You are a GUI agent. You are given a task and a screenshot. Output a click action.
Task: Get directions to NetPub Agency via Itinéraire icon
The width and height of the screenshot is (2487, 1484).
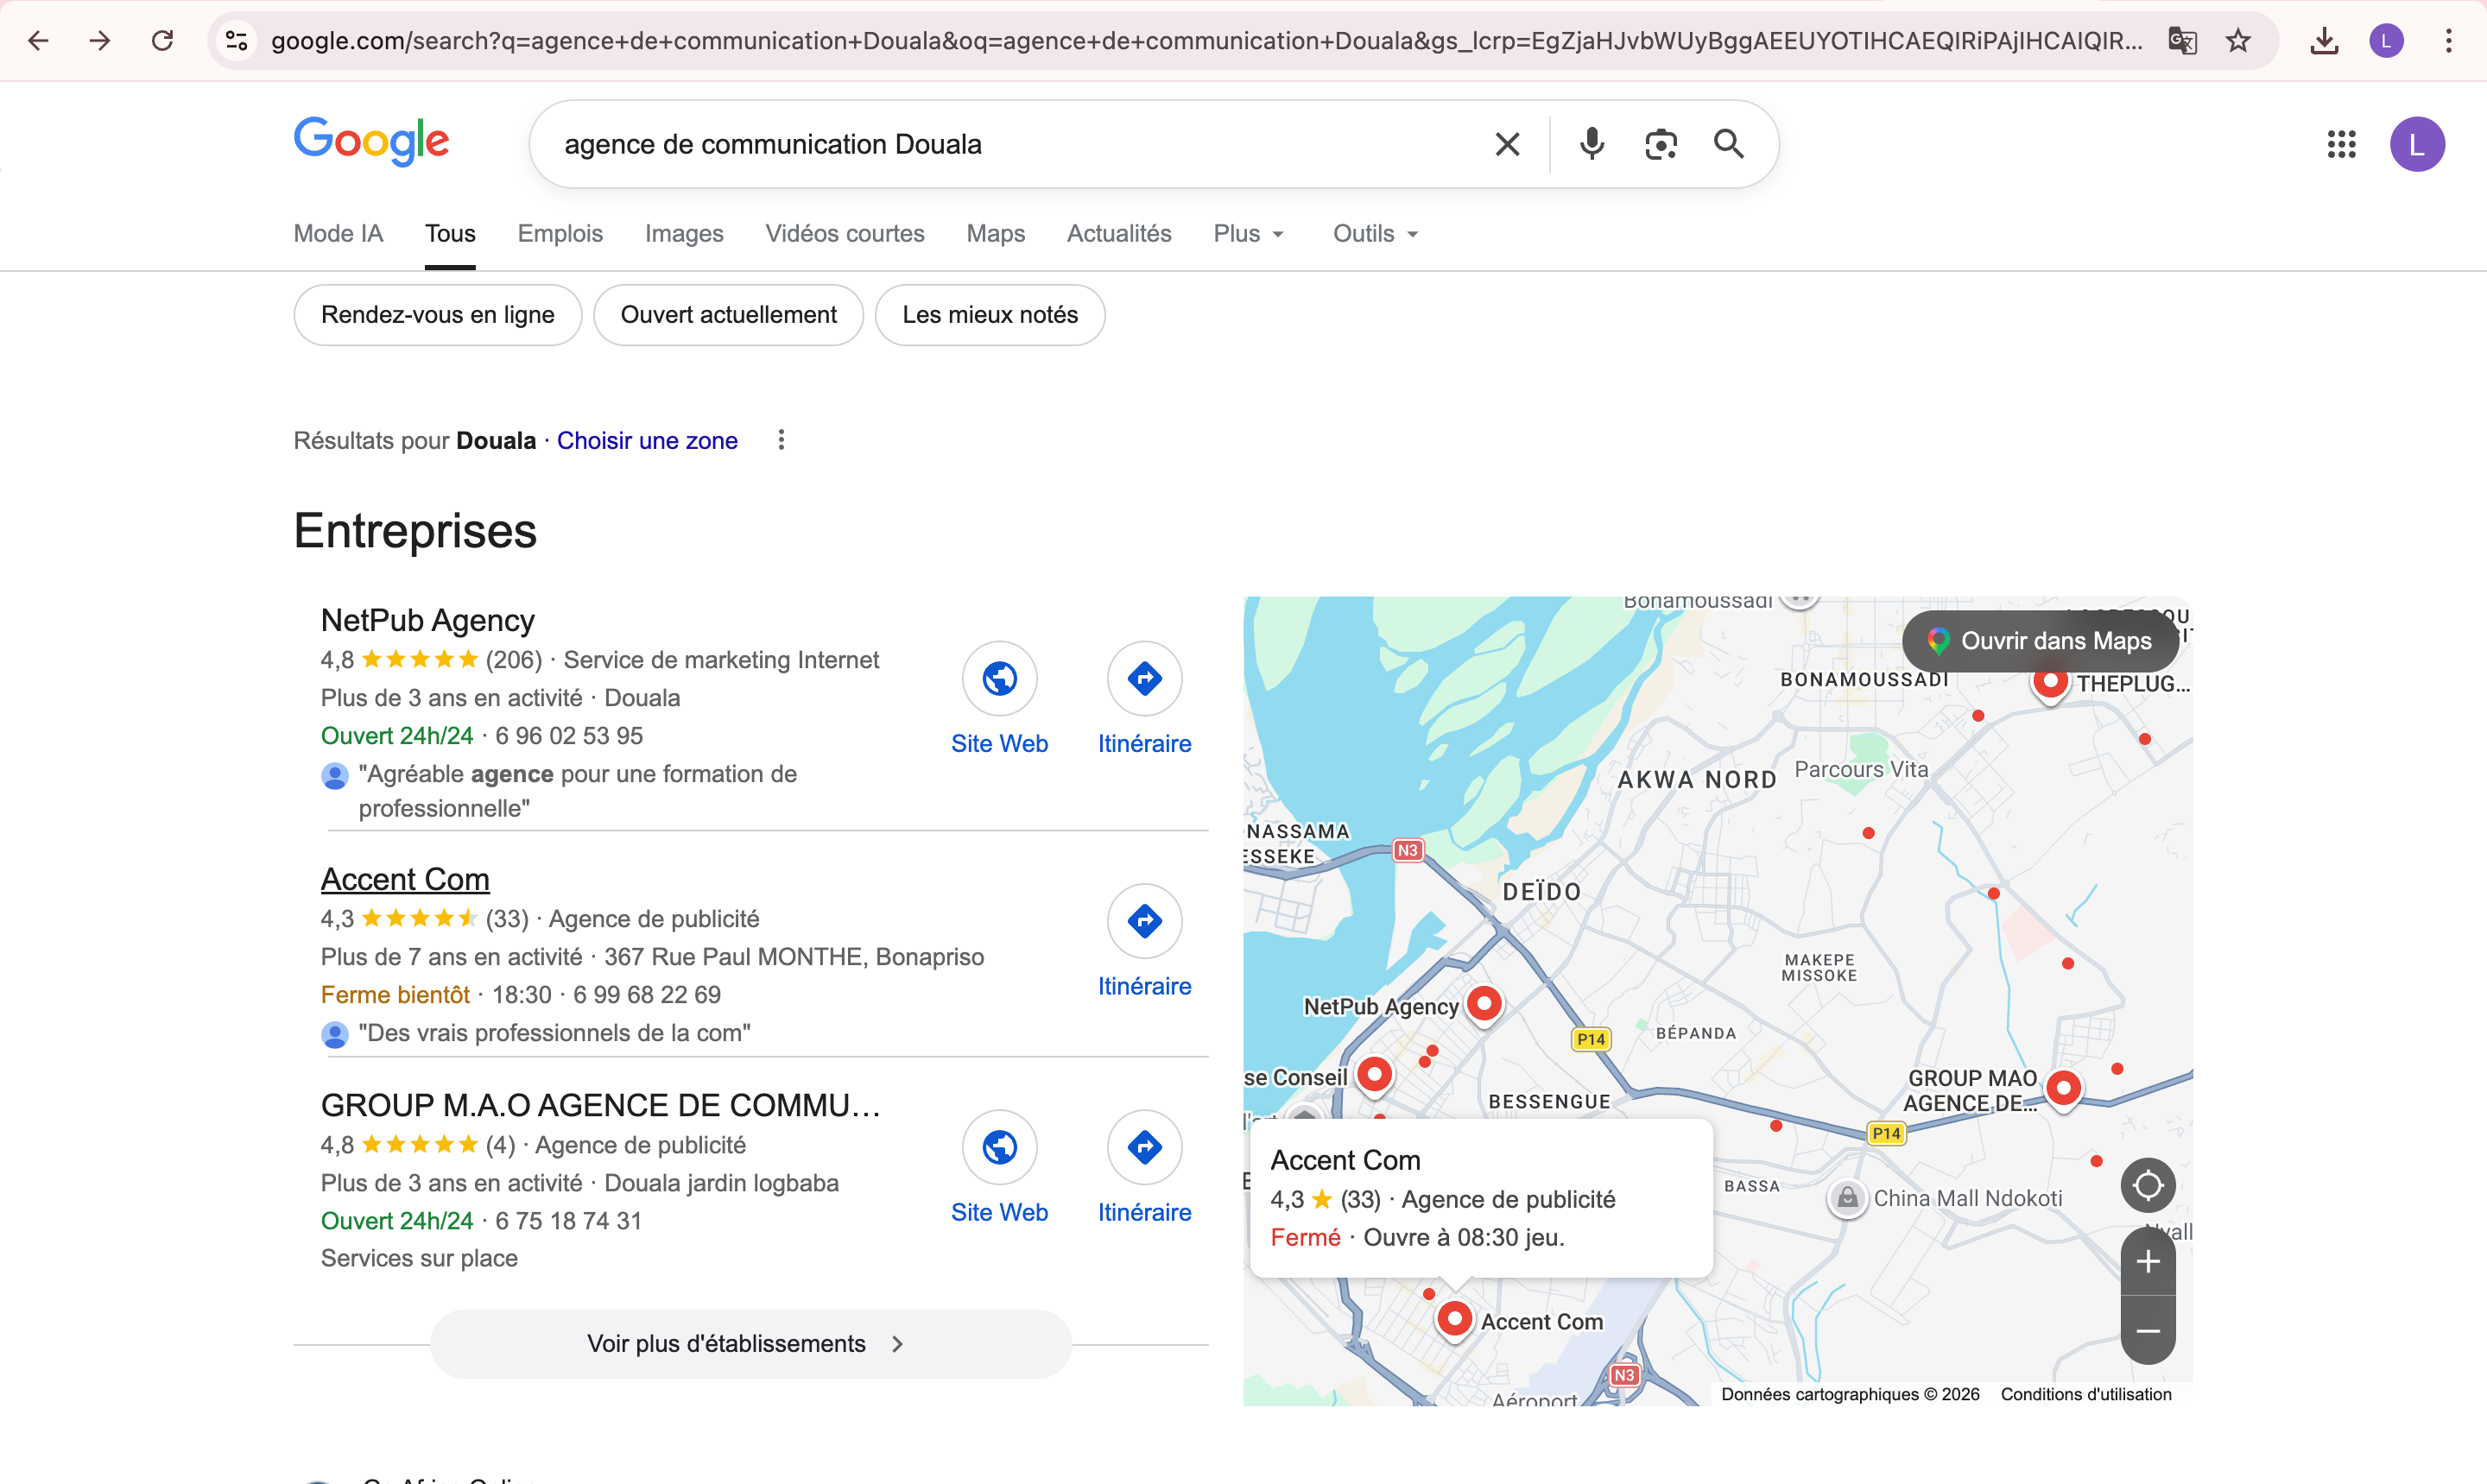(1143, 678)
